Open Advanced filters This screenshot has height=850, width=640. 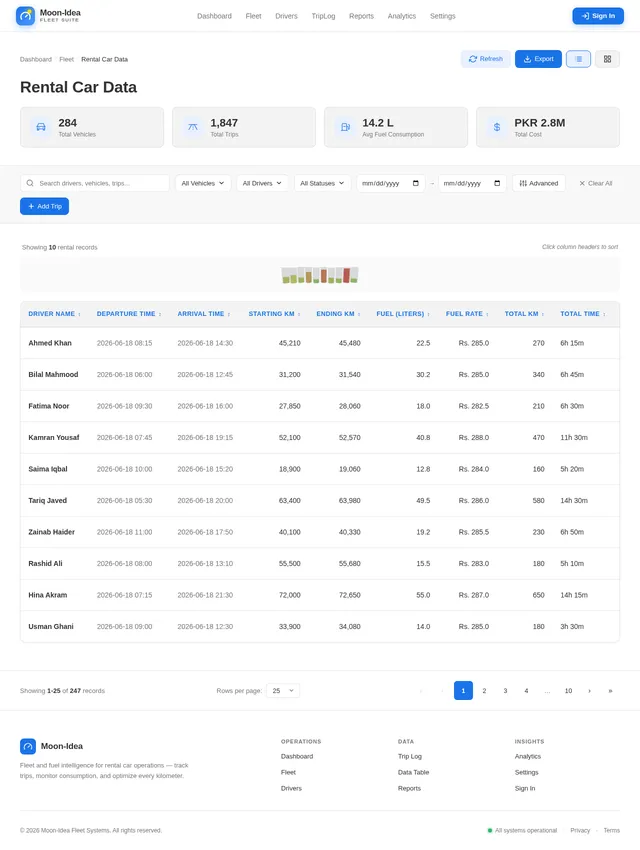coord(539,183)
